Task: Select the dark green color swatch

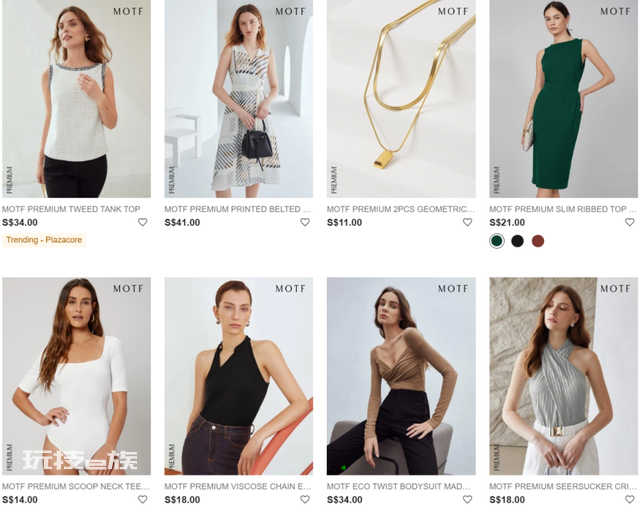Action: point(497,241)
